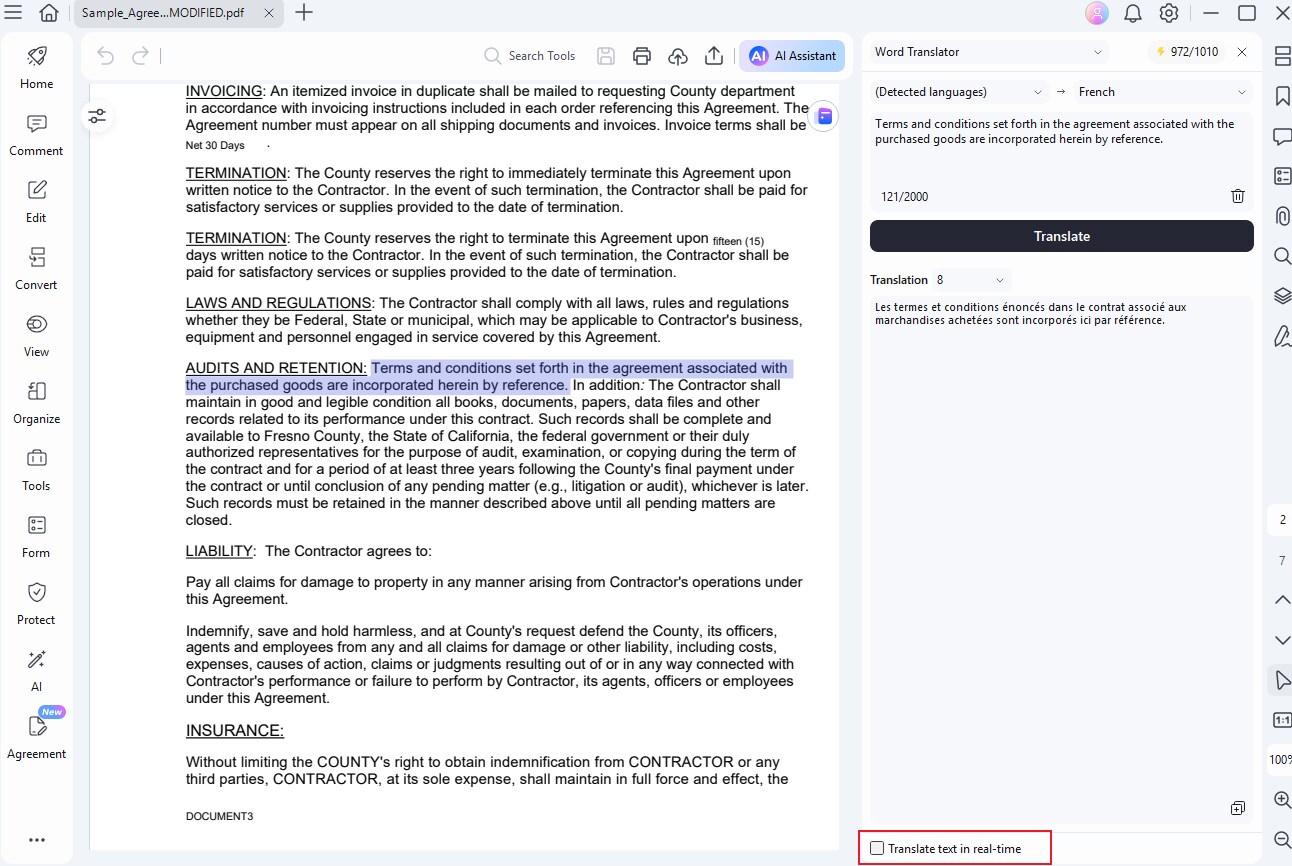The width and height of the screenshot is (1292, 866).
Task: Activate the select cursor tool
Action: (1282, 681)
